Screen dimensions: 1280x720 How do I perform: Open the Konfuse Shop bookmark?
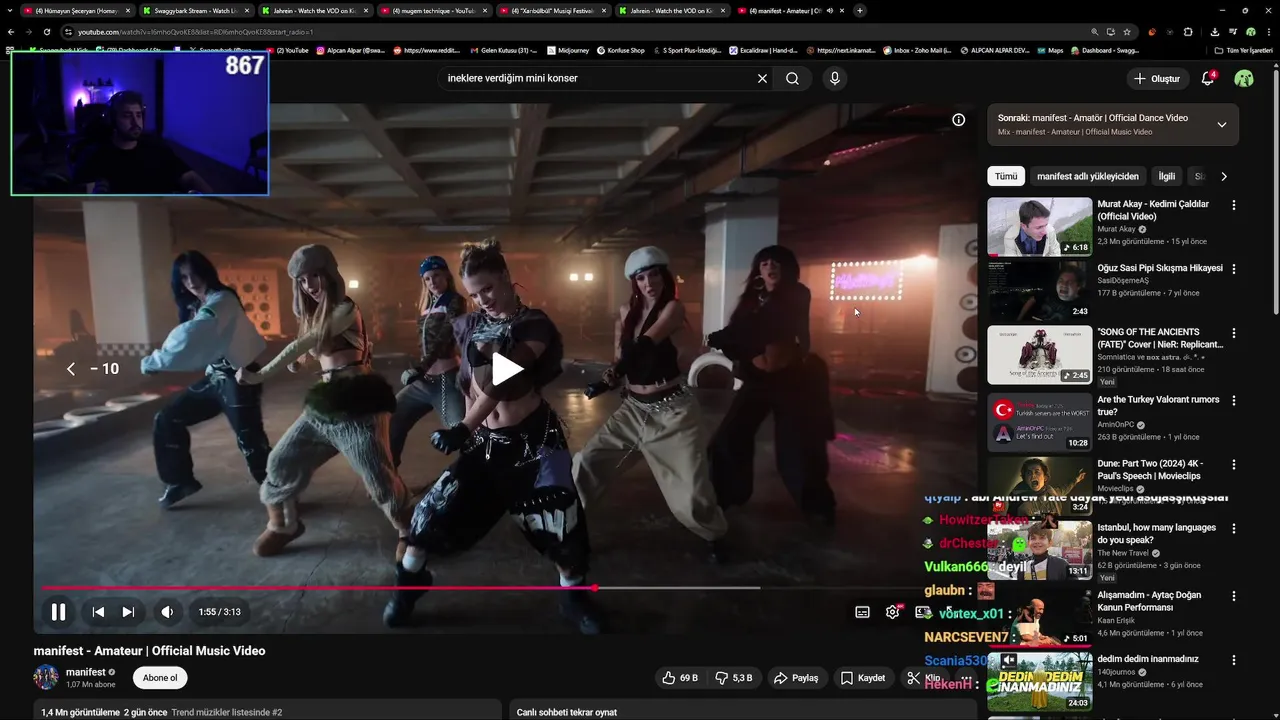point(621,50)
